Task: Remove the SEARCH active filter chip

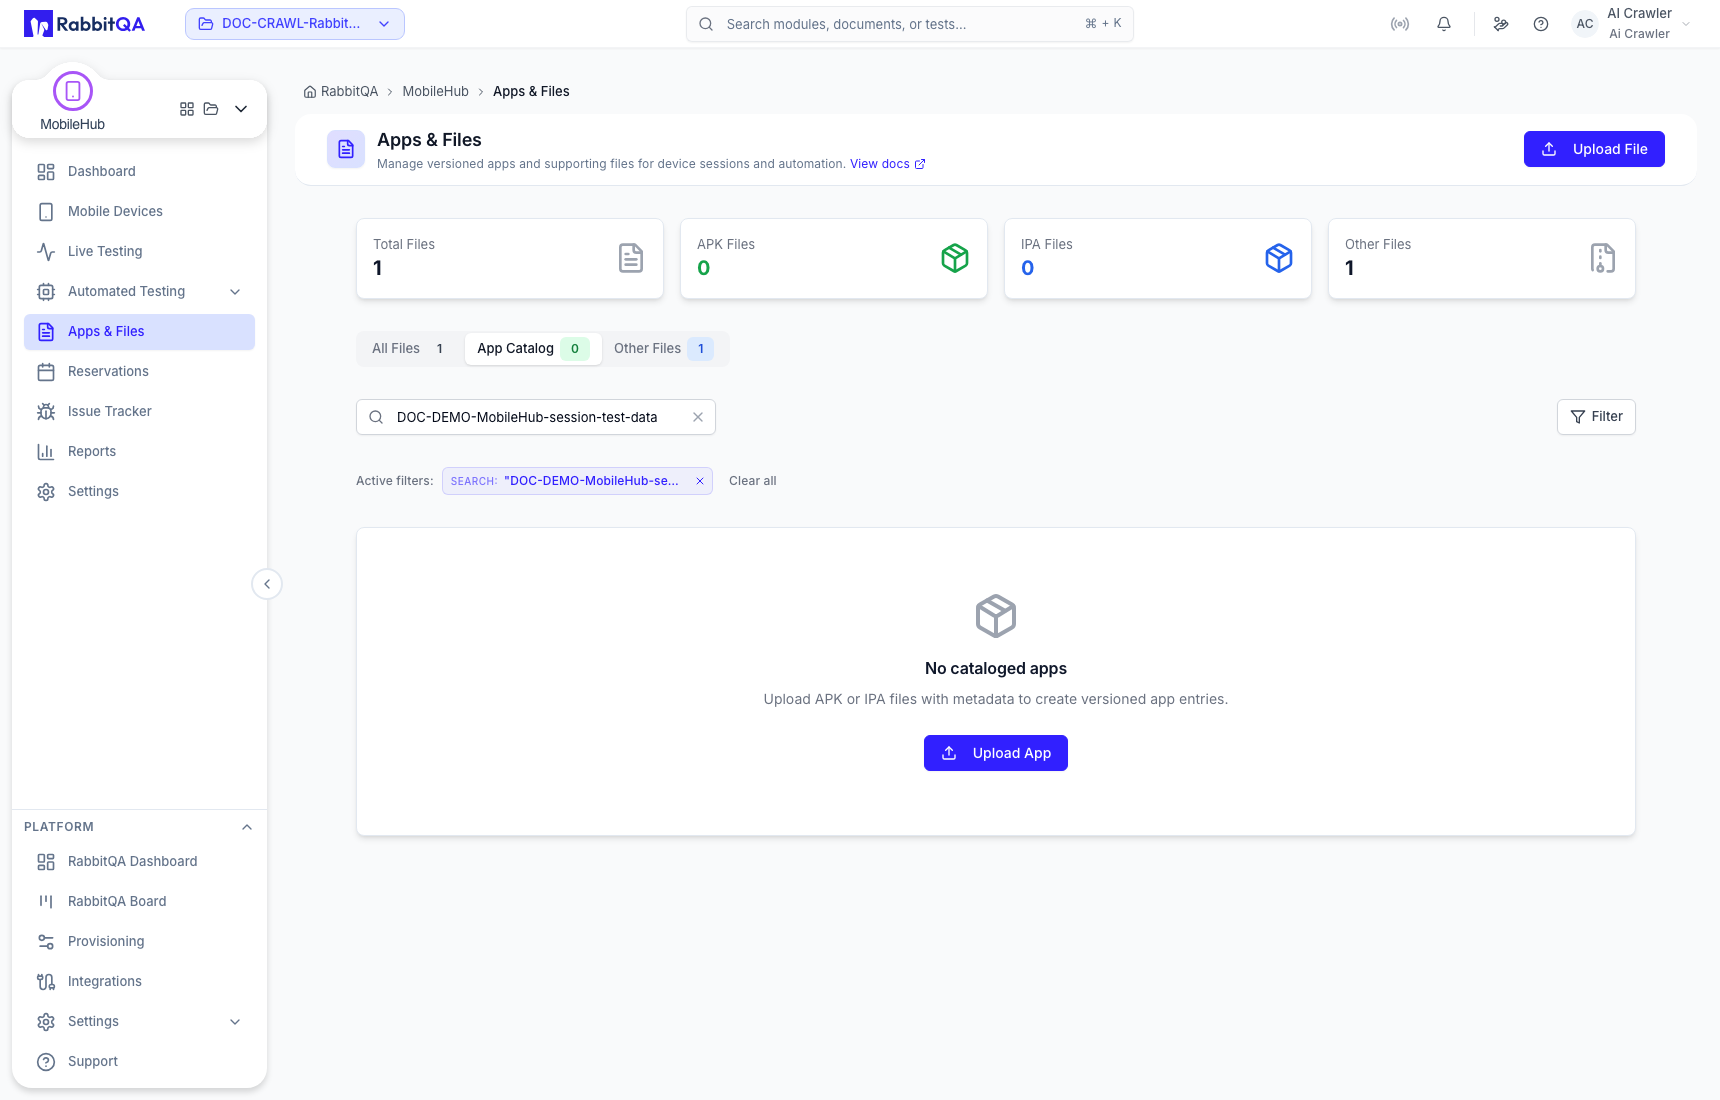Action: 700,481
